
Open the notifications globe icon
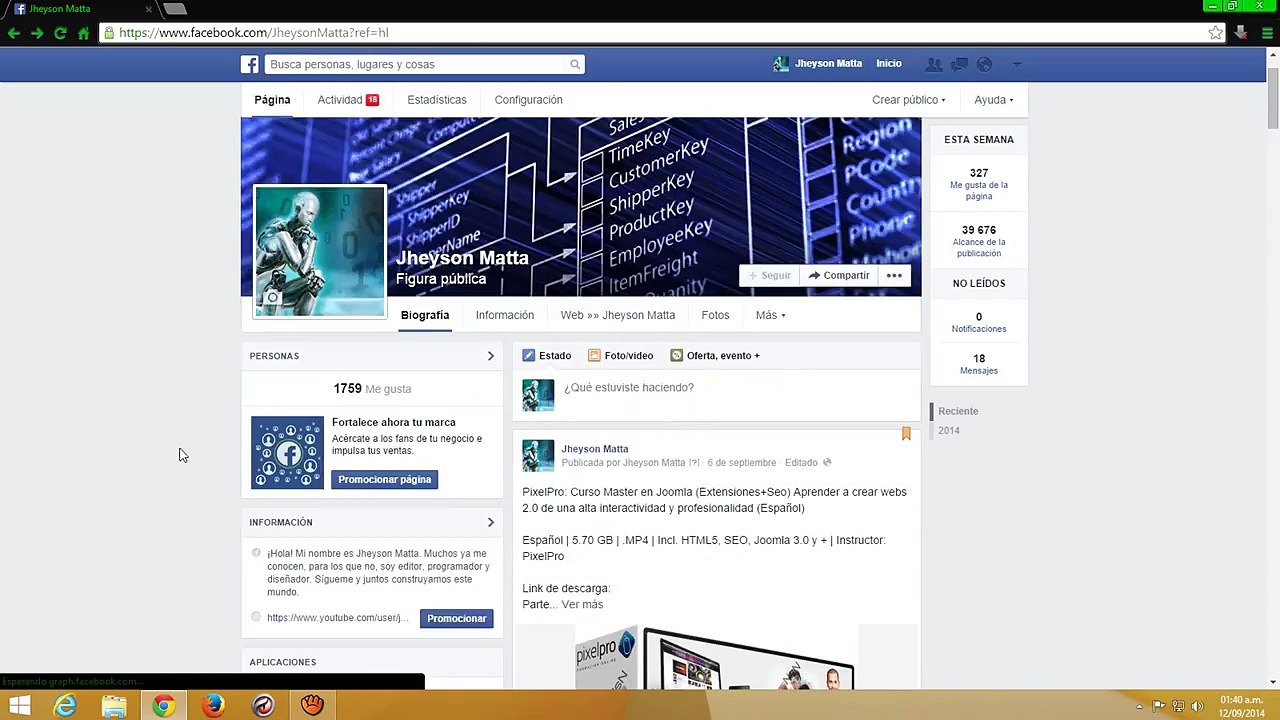(984, 64)
